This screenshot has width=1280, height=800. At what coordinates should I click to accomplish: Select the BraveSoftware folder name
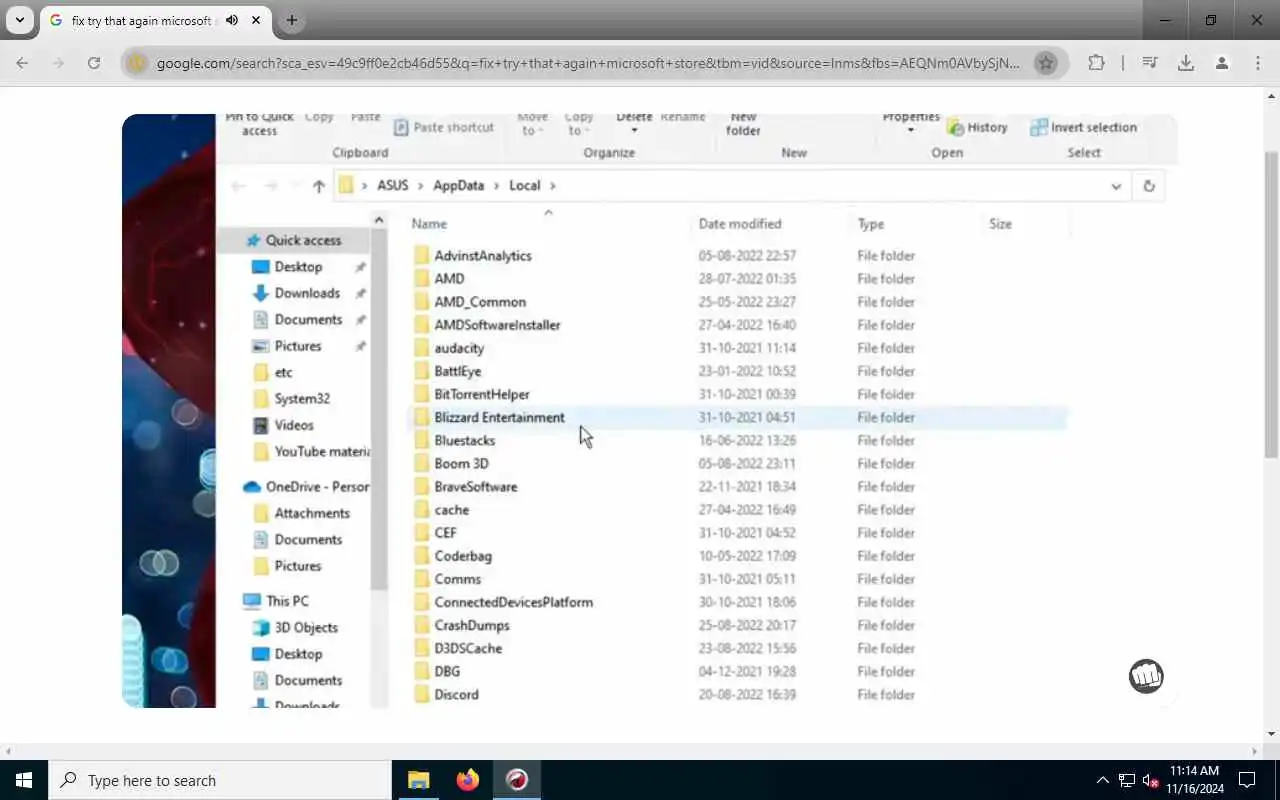(x=476, y=487)
